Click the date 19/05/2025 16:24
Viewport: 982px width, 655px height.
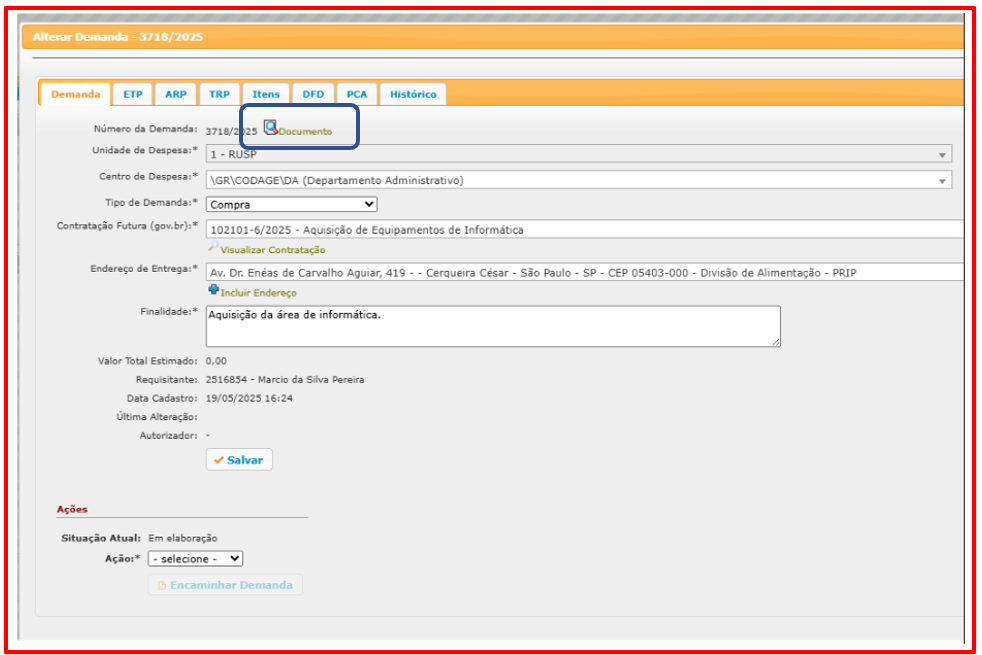pos(249,398)
